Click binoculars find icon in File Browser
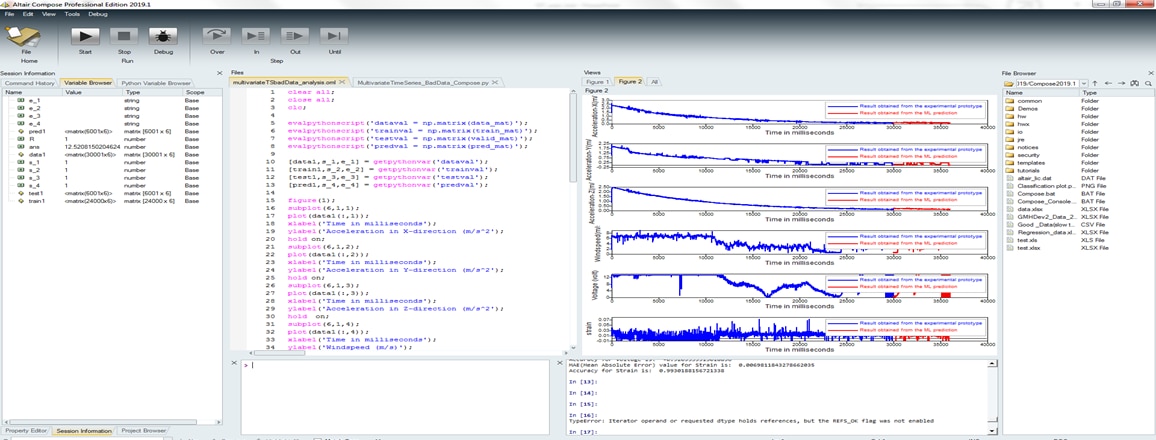 tap(1135, 83)
